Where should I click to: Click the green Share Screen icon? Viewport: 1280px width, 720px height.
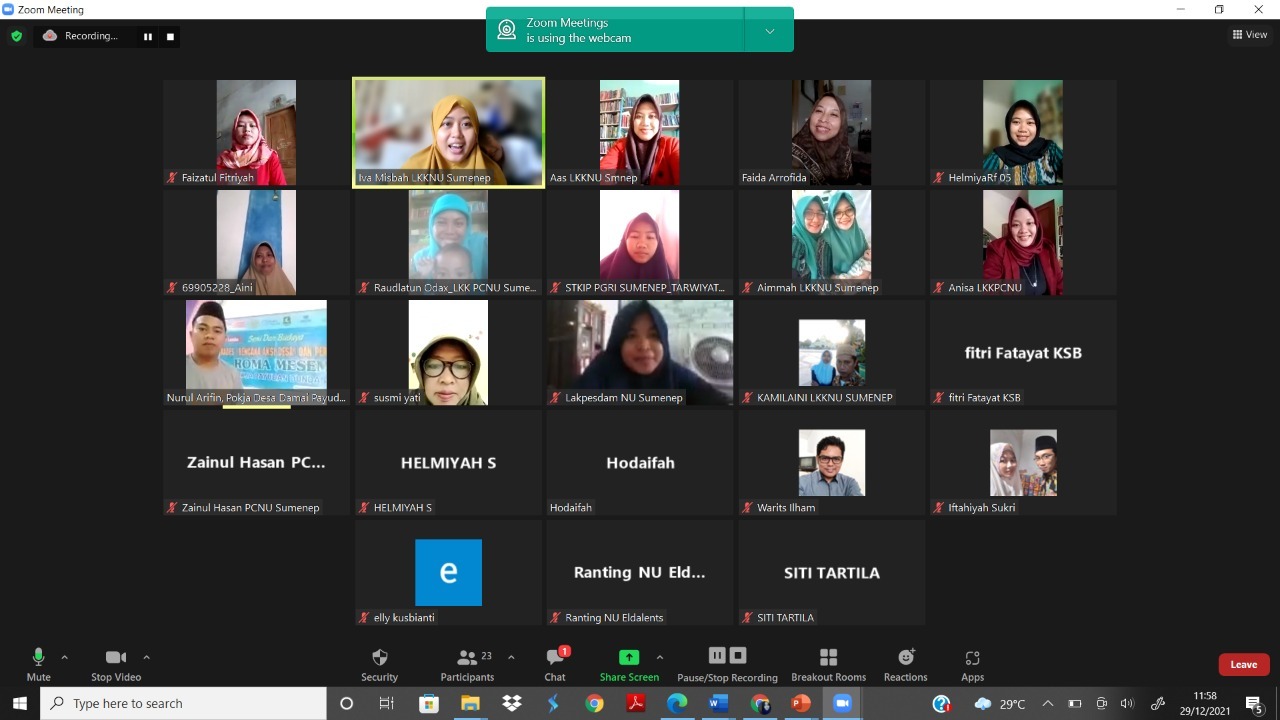coord(629,657)
